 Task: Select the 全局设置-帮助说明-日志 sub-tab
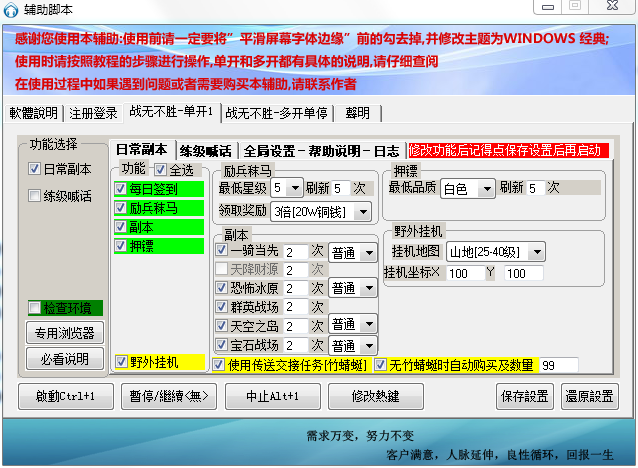[321, 151]
